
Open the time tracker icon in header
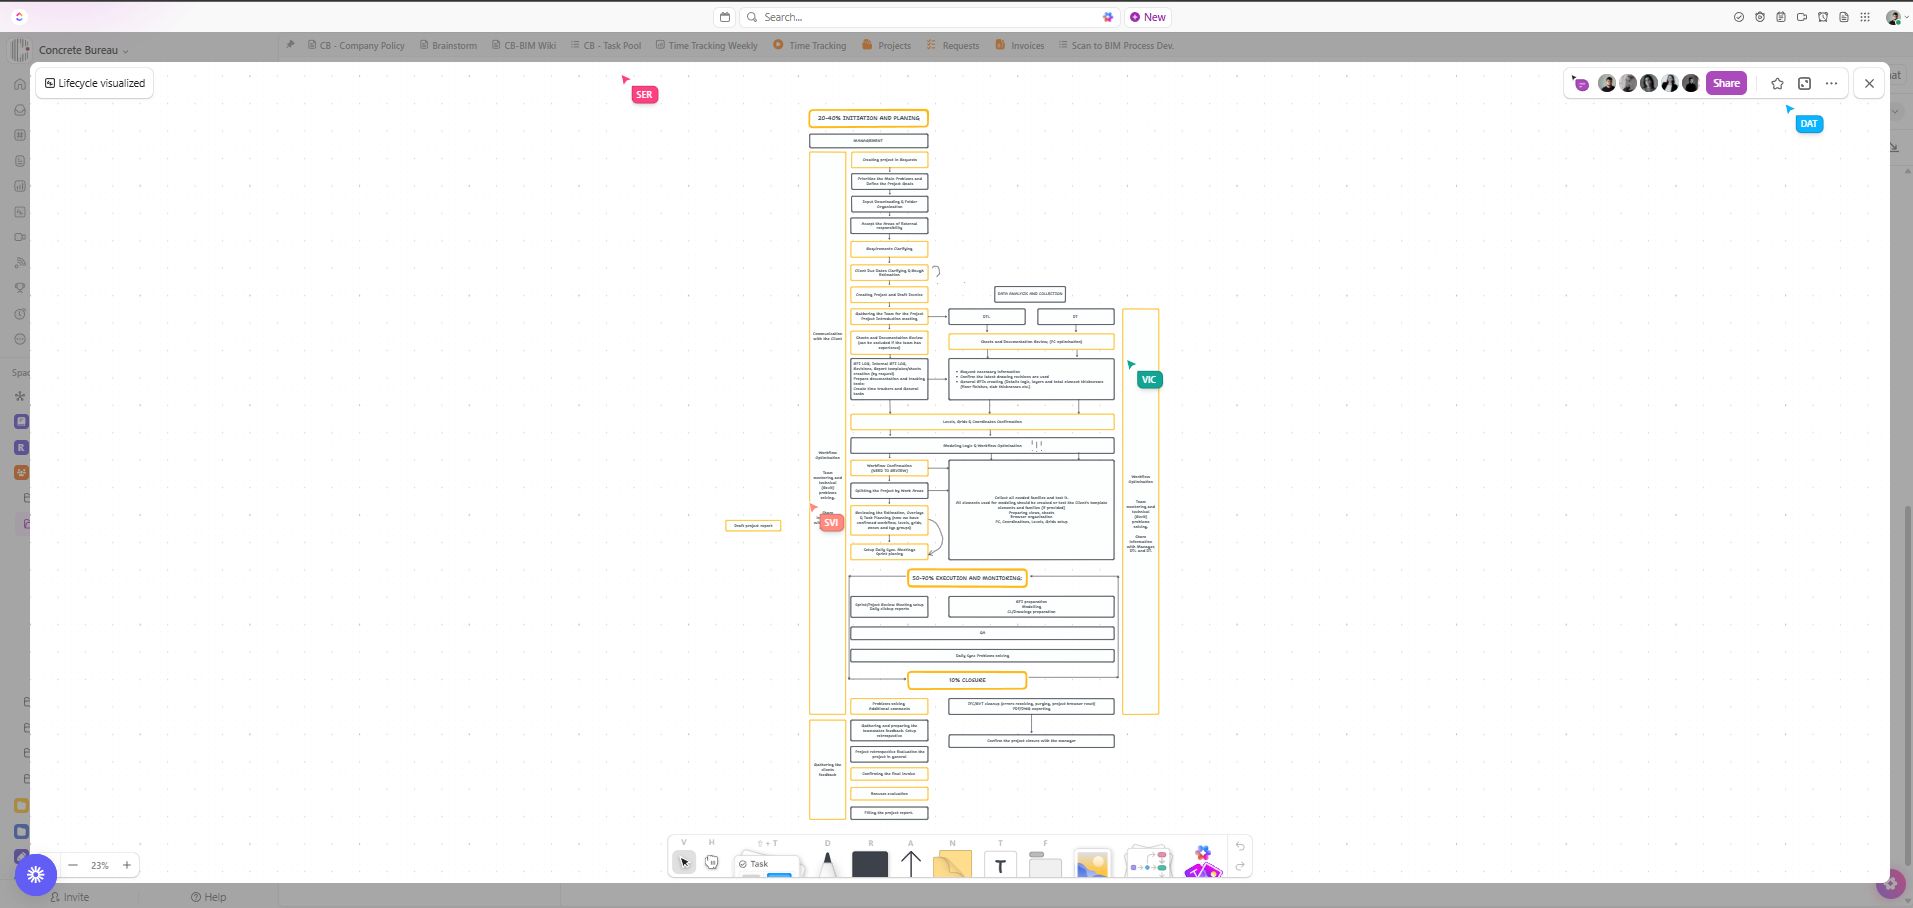(x=1760, y=17)
